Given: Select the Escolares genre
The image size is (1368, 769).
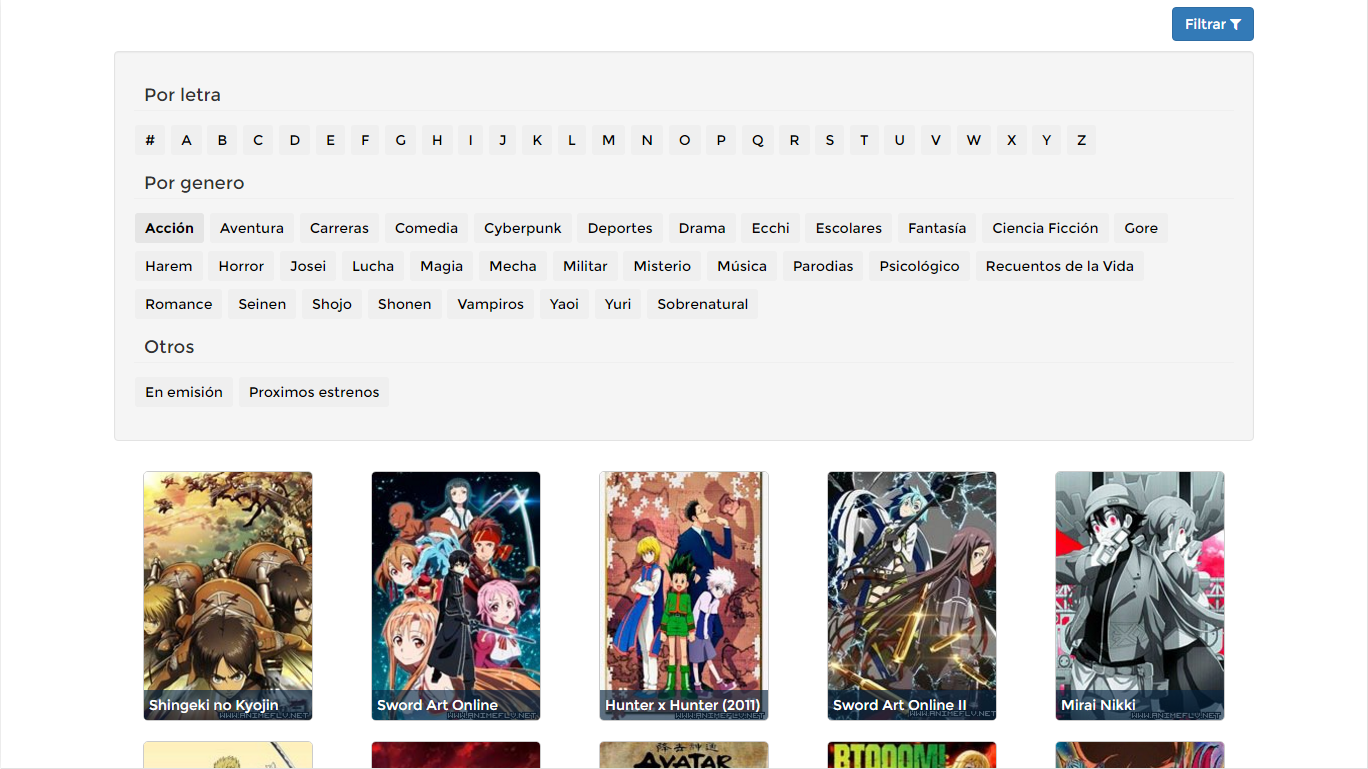Looking at the screenshot, I should click(849, 228).
